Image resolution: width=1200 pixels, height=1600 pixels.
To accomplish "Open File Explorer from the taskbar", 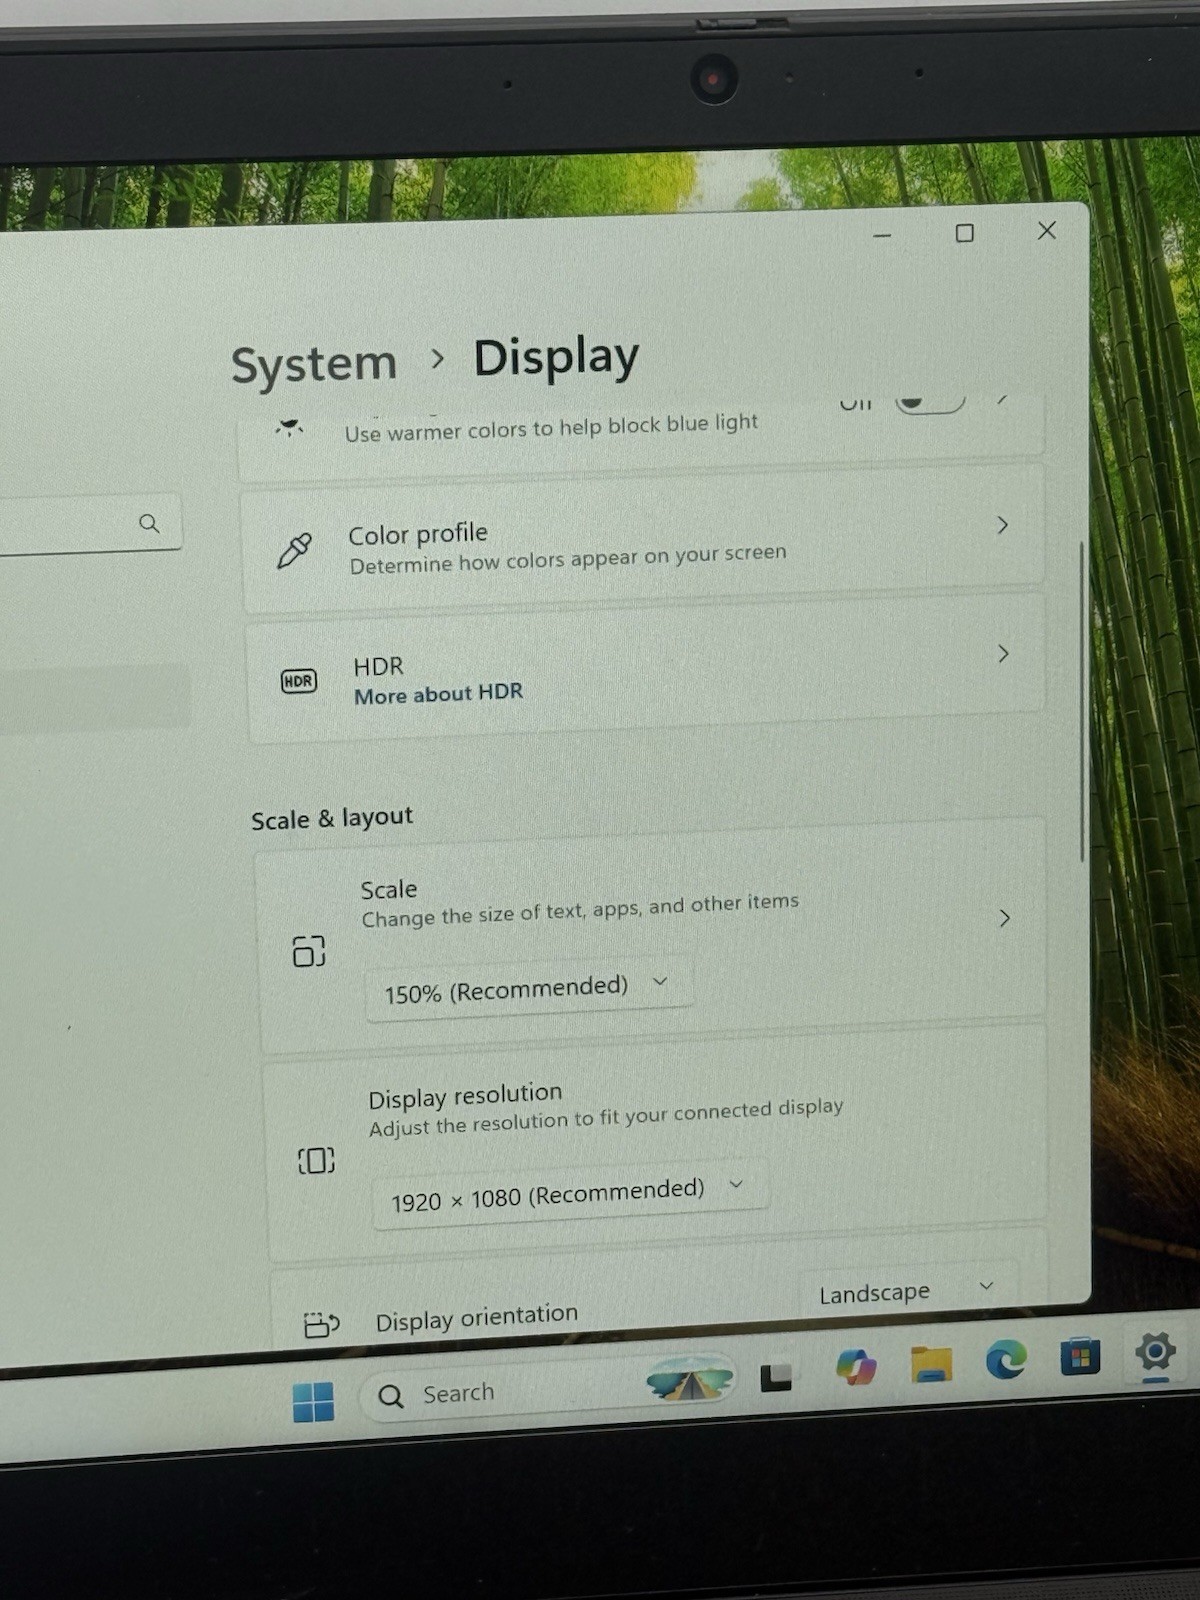I will tap(931, 1363).
